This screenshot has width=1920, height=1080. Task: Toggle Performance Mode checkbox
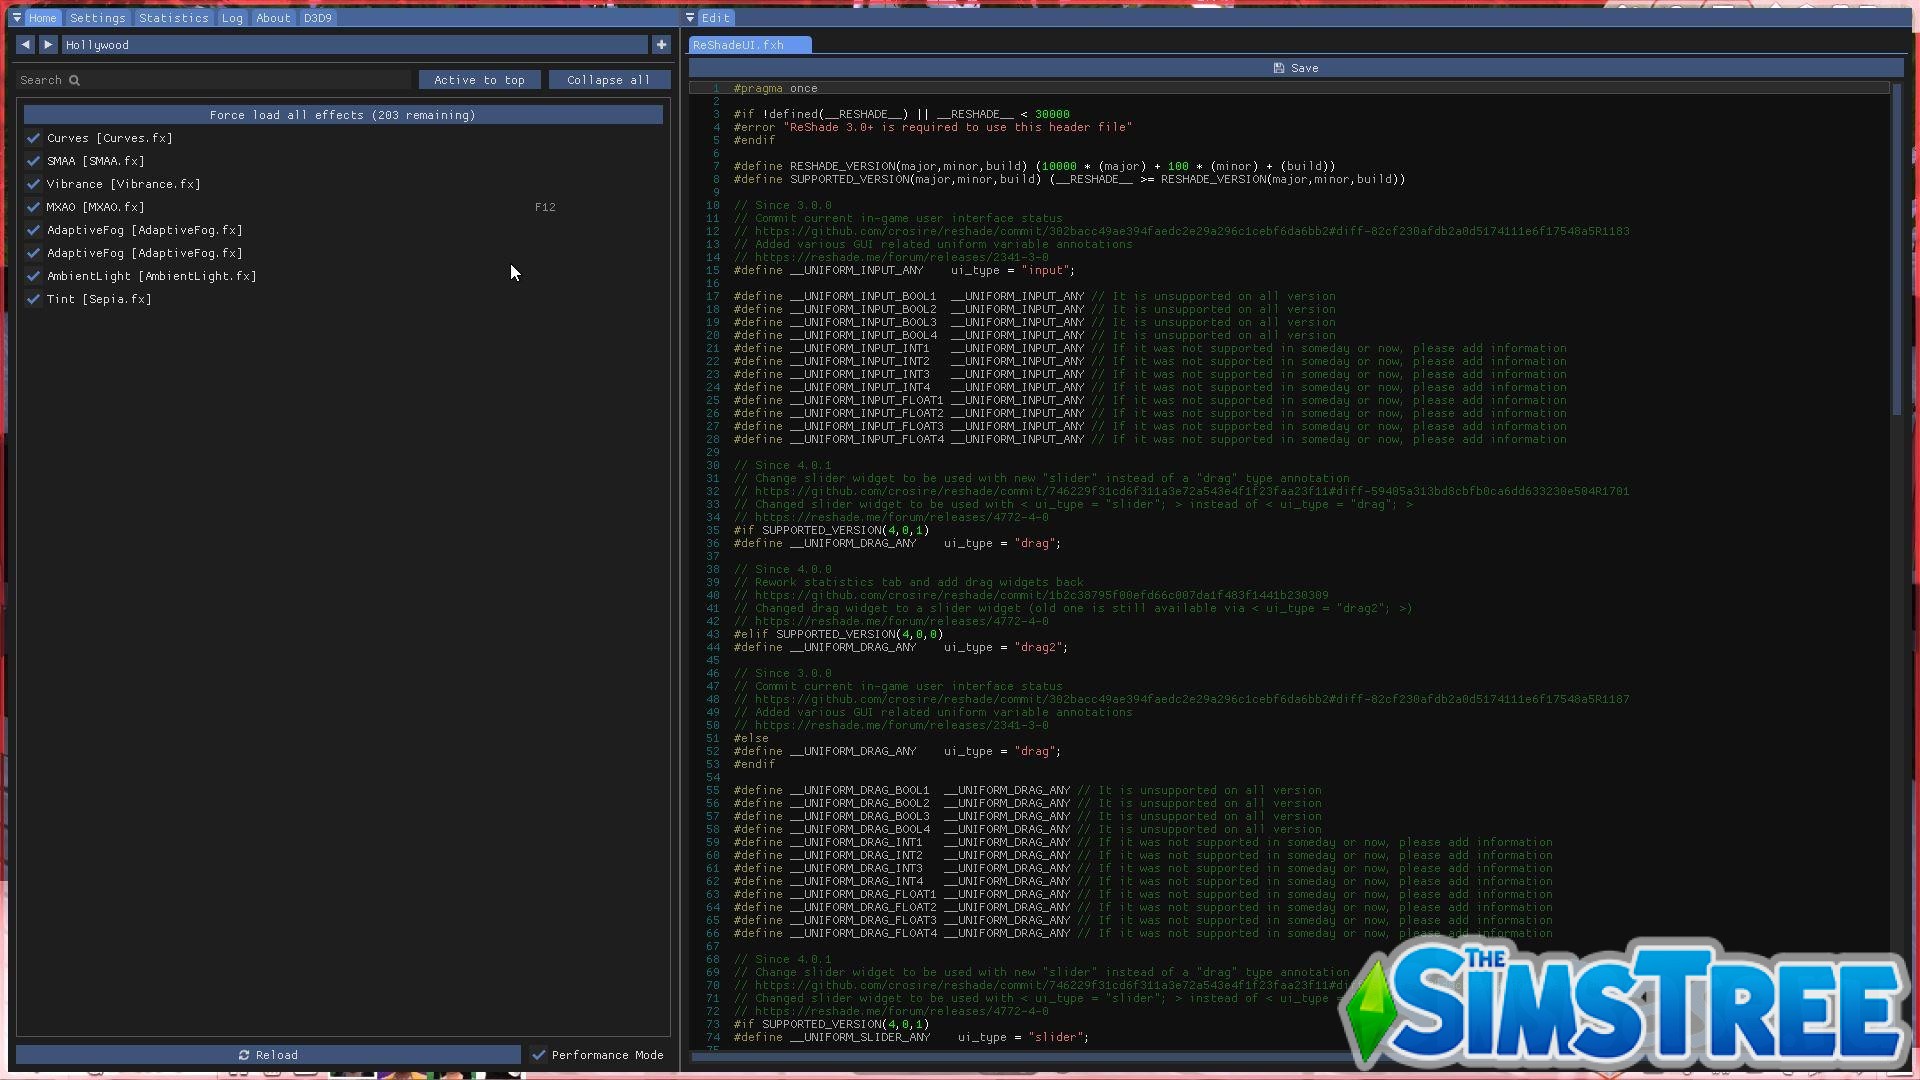(539, 1055)
